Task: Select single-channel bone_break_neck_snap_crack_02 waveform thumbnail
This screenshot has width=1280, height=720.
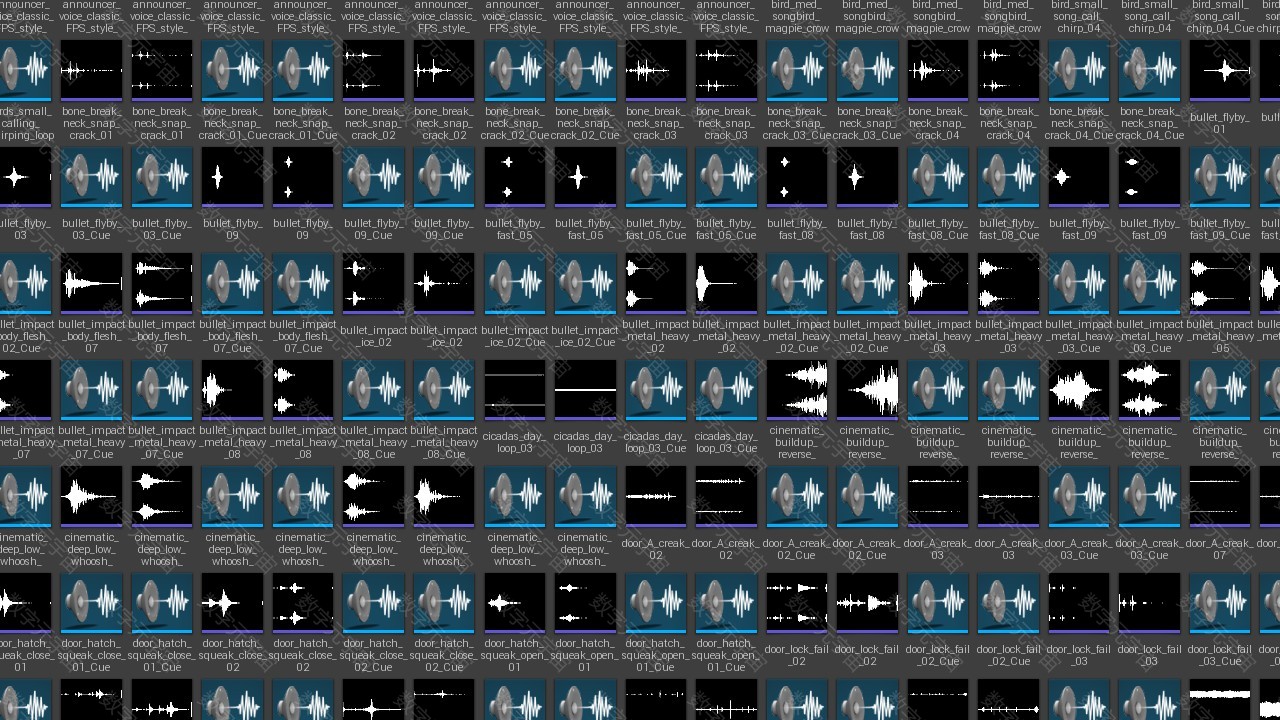Action: pyautogui.click(x=444, y=70)
